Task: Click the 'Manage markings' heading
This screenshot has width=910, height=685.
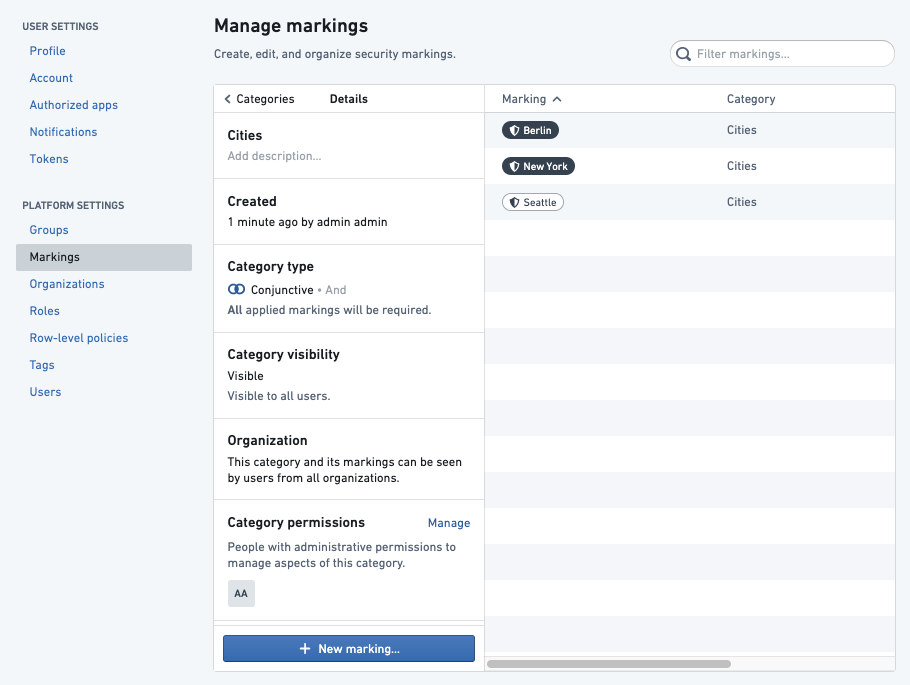Action: coord(291,26)
